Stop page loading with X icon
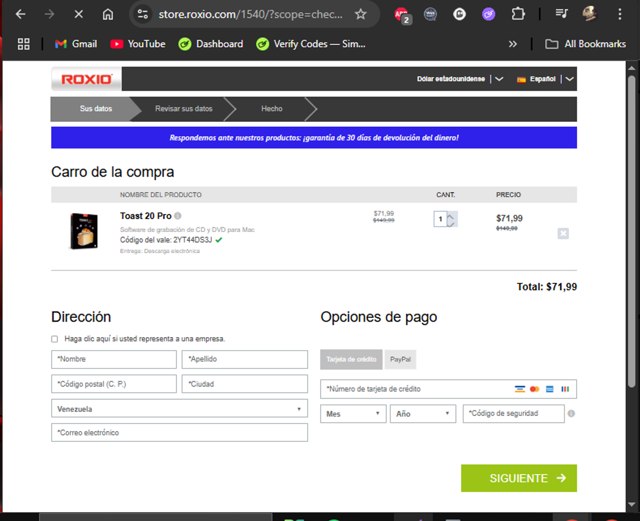 79,14
